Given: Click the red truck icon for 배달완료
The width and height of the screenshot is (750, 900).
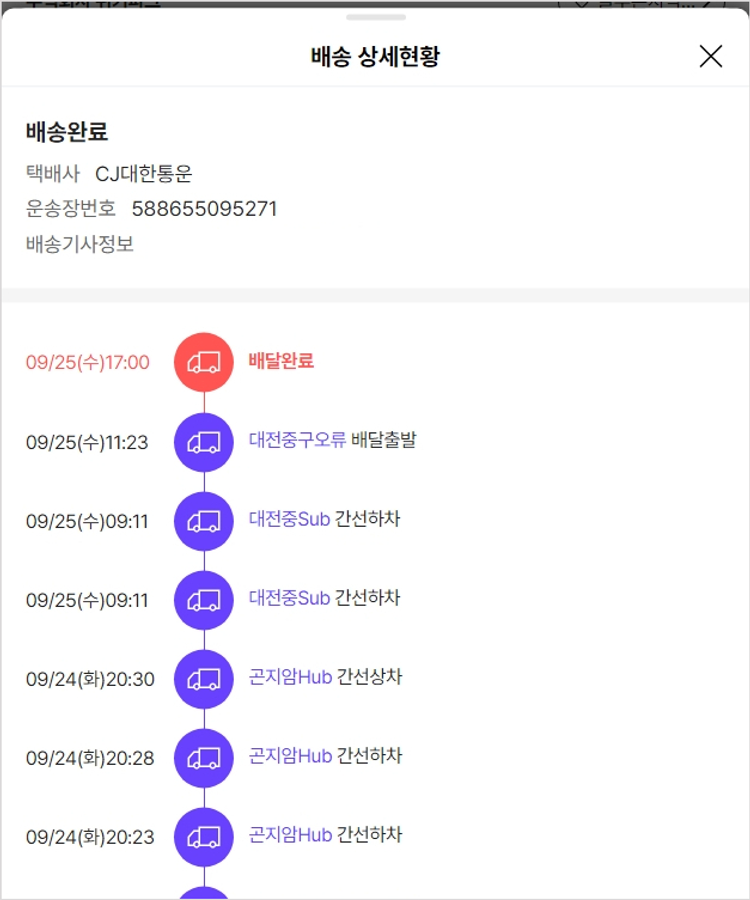Looking at the screenshot, I should 204,362.
